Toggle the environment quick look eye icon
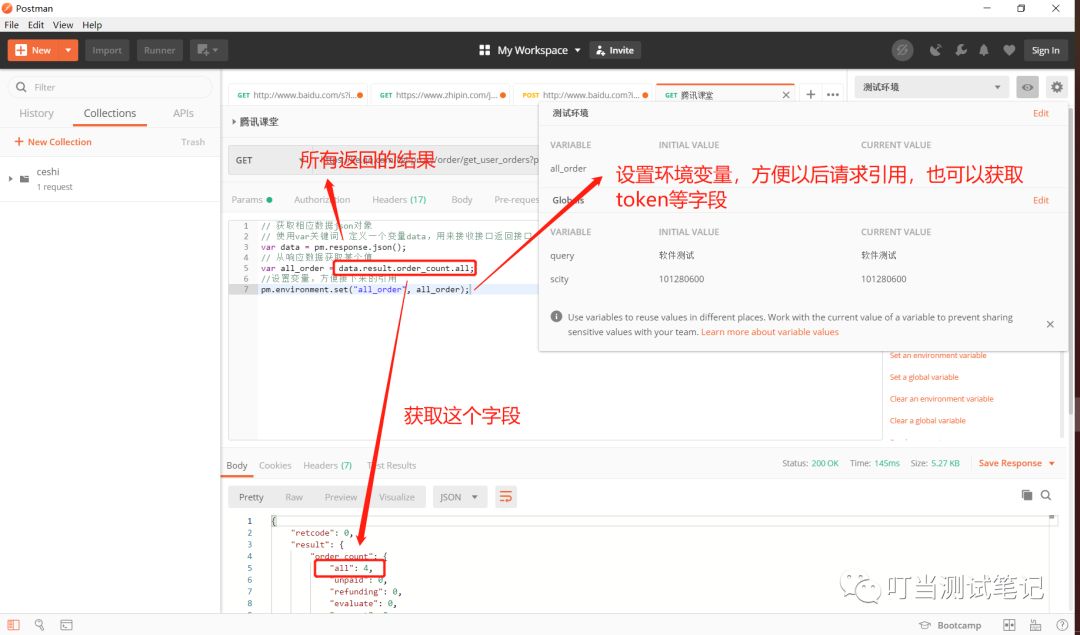1080x635 pixels. point(1028,87)
